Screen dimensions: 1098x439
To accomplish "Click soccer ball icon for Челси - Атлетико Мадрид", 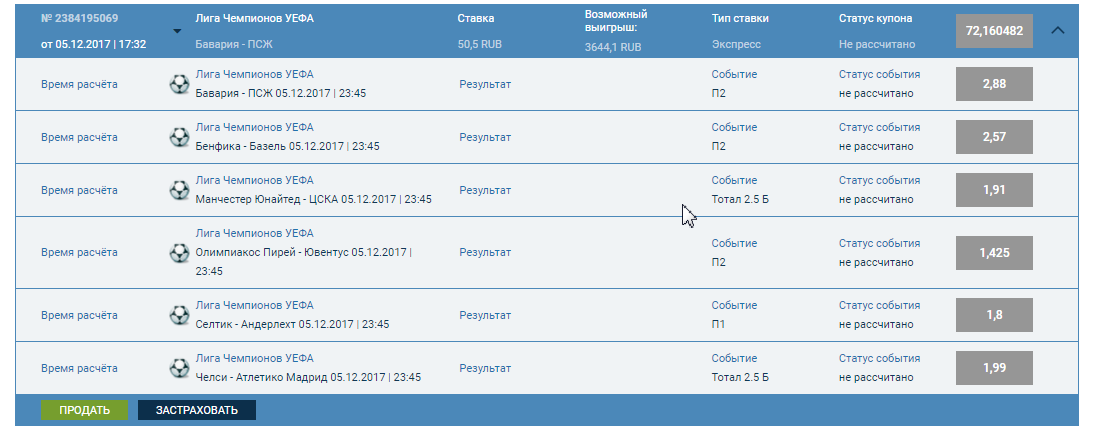I will [x=180, y=368].
